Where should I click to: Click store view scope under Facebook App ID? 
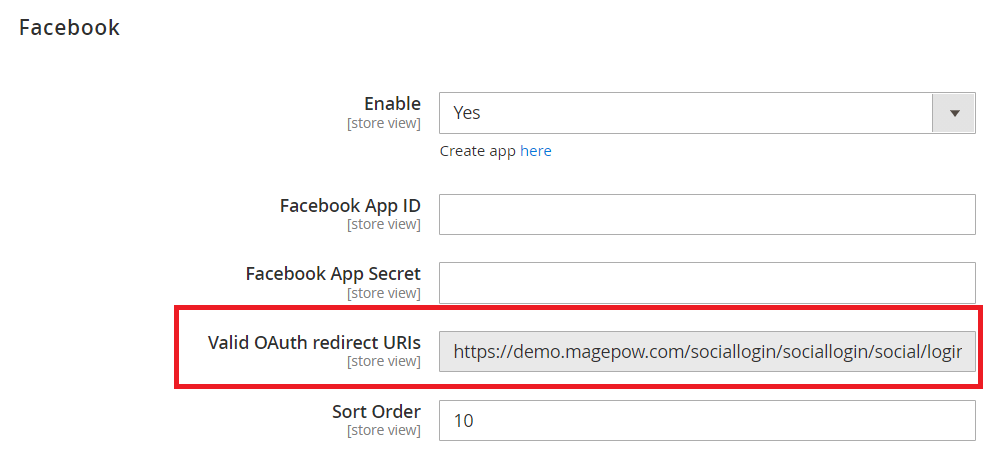point(383,225)
